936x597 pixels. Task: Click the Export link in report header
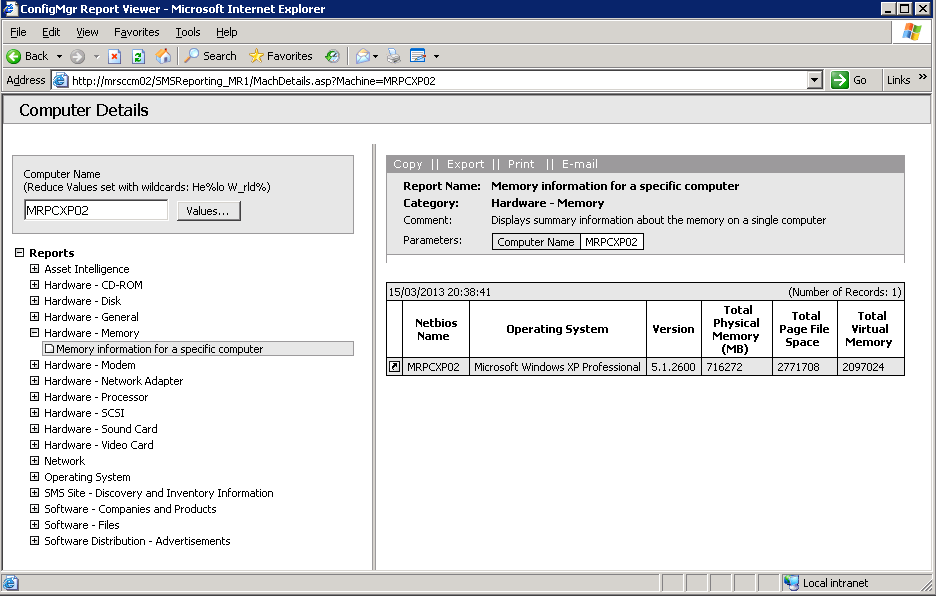[x=465, y=164]
